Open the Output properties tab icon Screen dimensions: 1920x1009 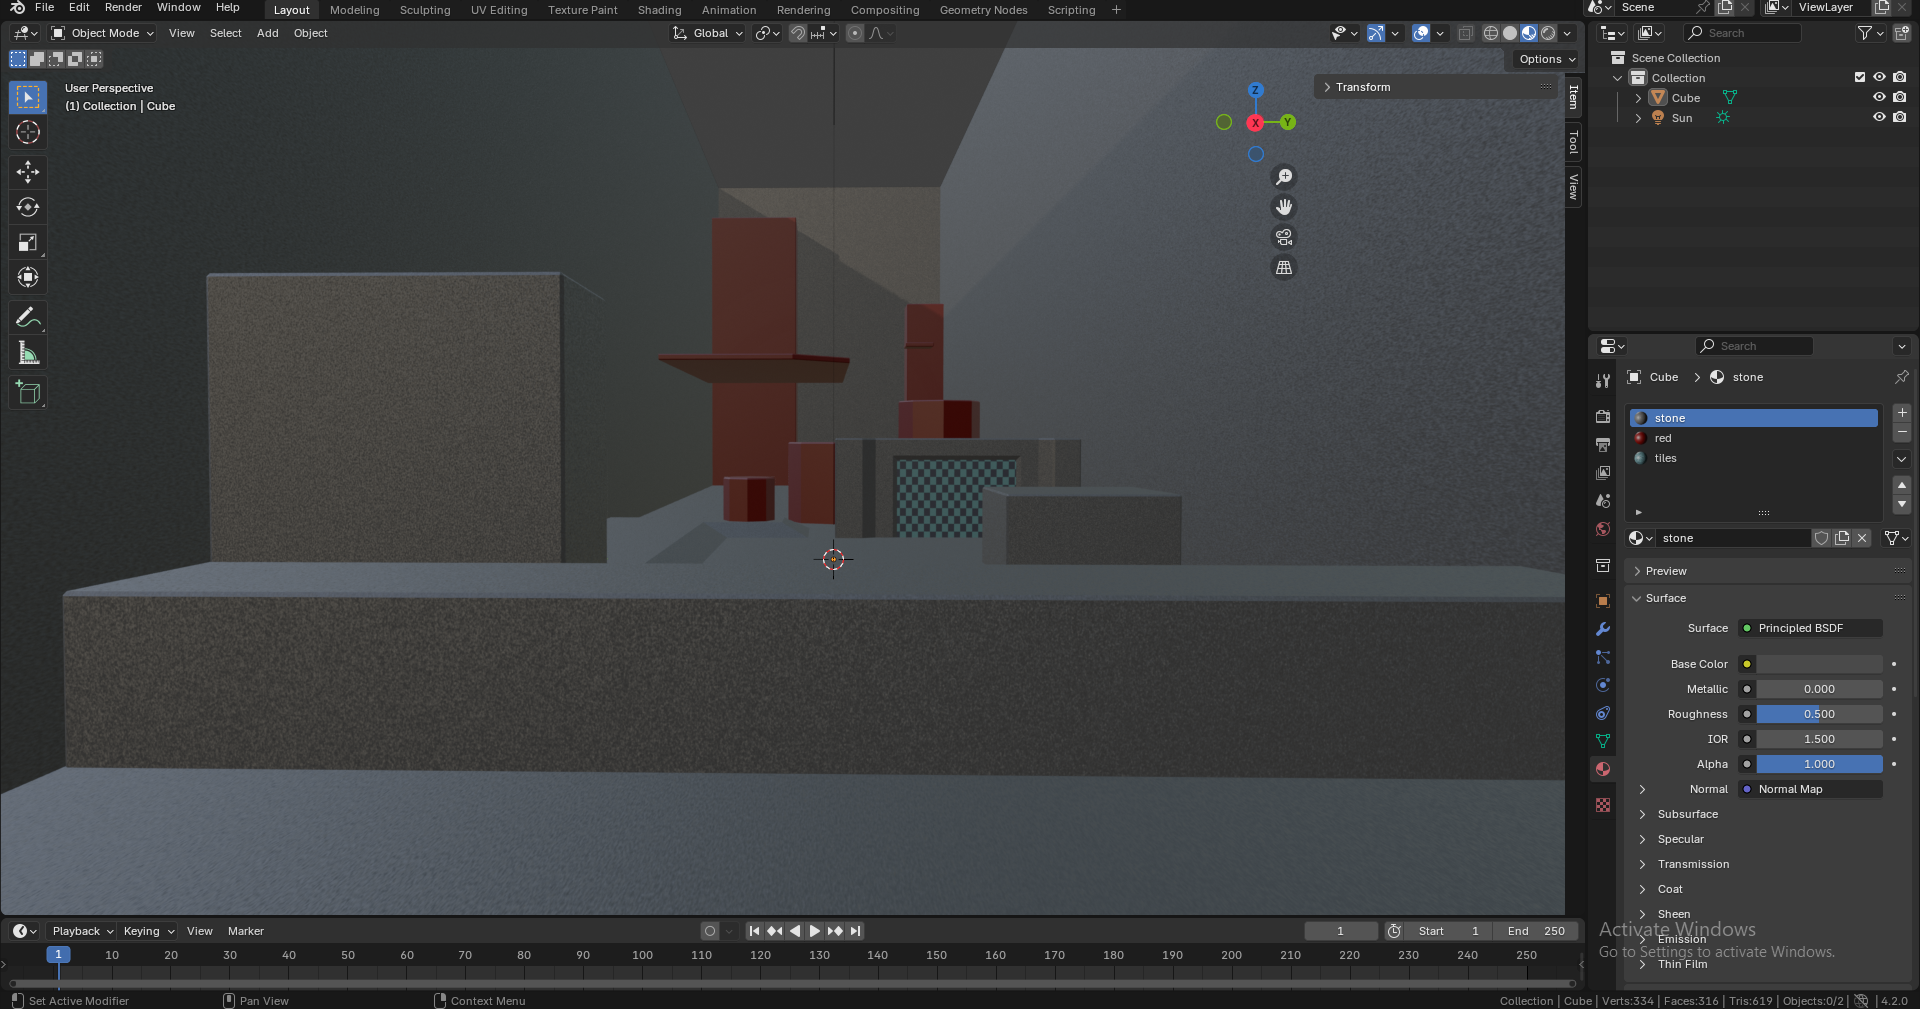click(1603, 444)
